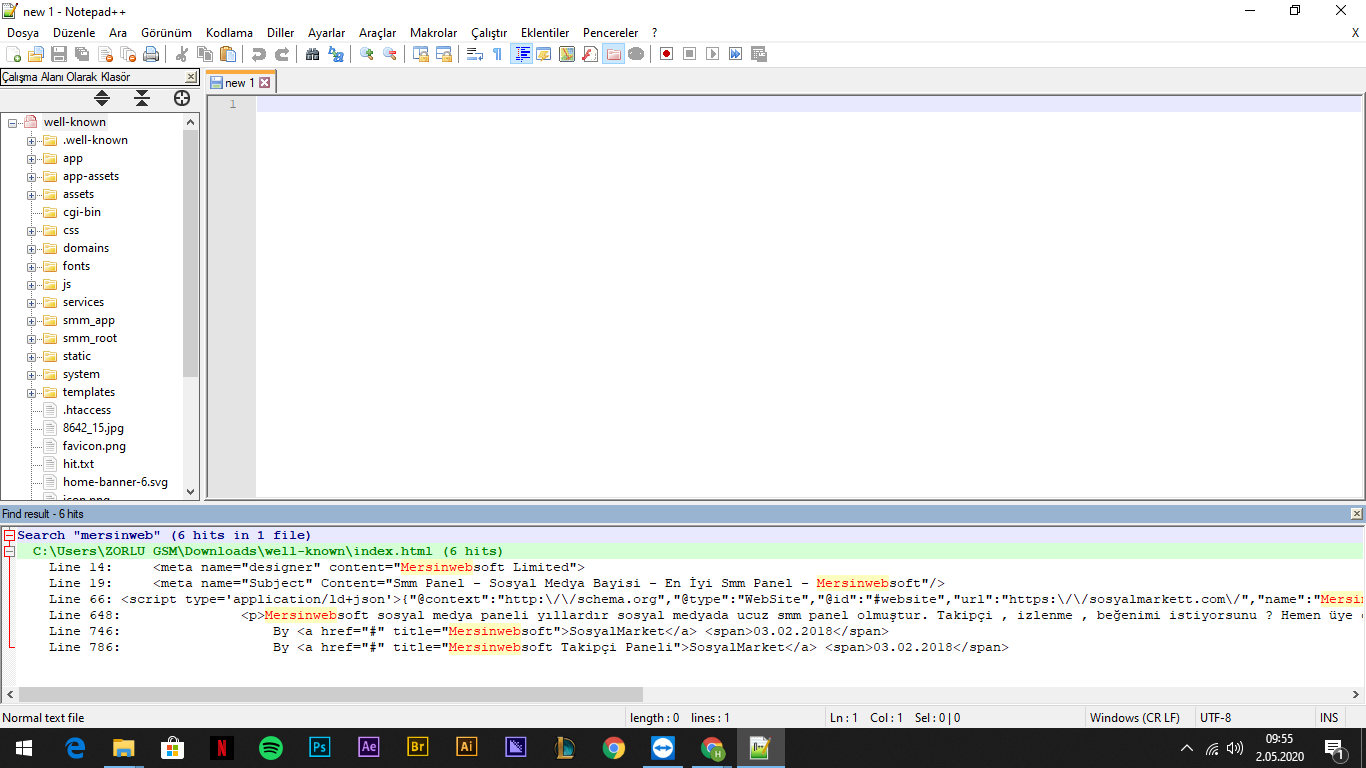Screen dimensions: 1366x768
Task: Expand the .well-known subfolder
Action: click(32, 140)
